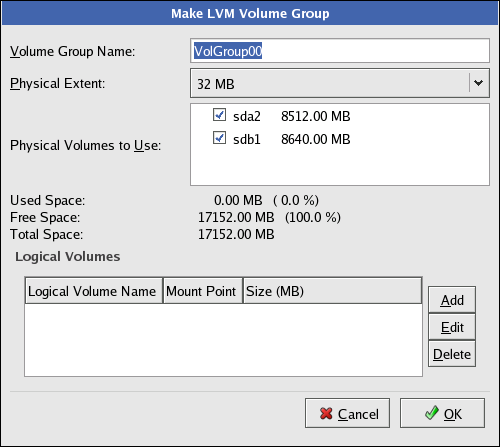Sort by Logical Volume Name column
The image size is (500, 447).
[x=94, y=291]
